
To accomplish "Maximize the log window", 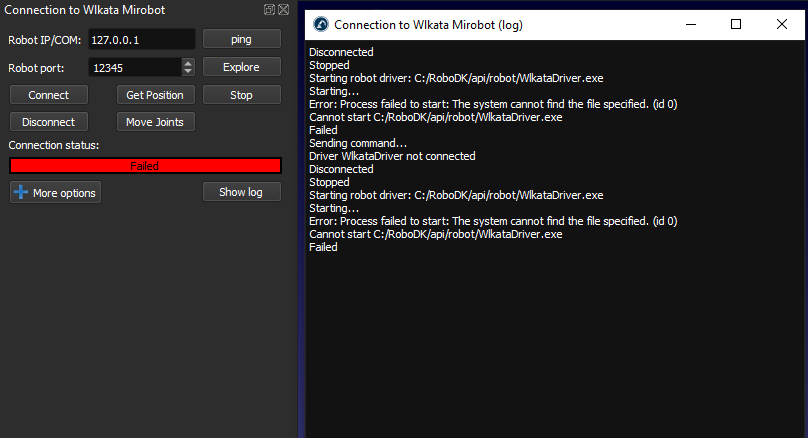I will point(736,24).
